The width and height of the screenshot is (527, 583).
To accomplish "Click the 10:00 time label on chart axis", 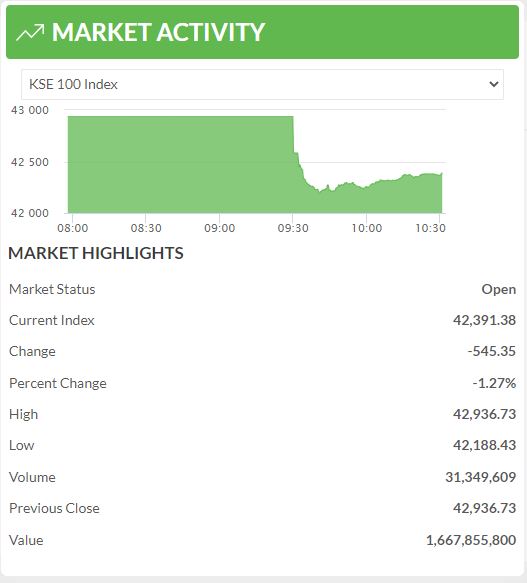I will pos(367,228).
